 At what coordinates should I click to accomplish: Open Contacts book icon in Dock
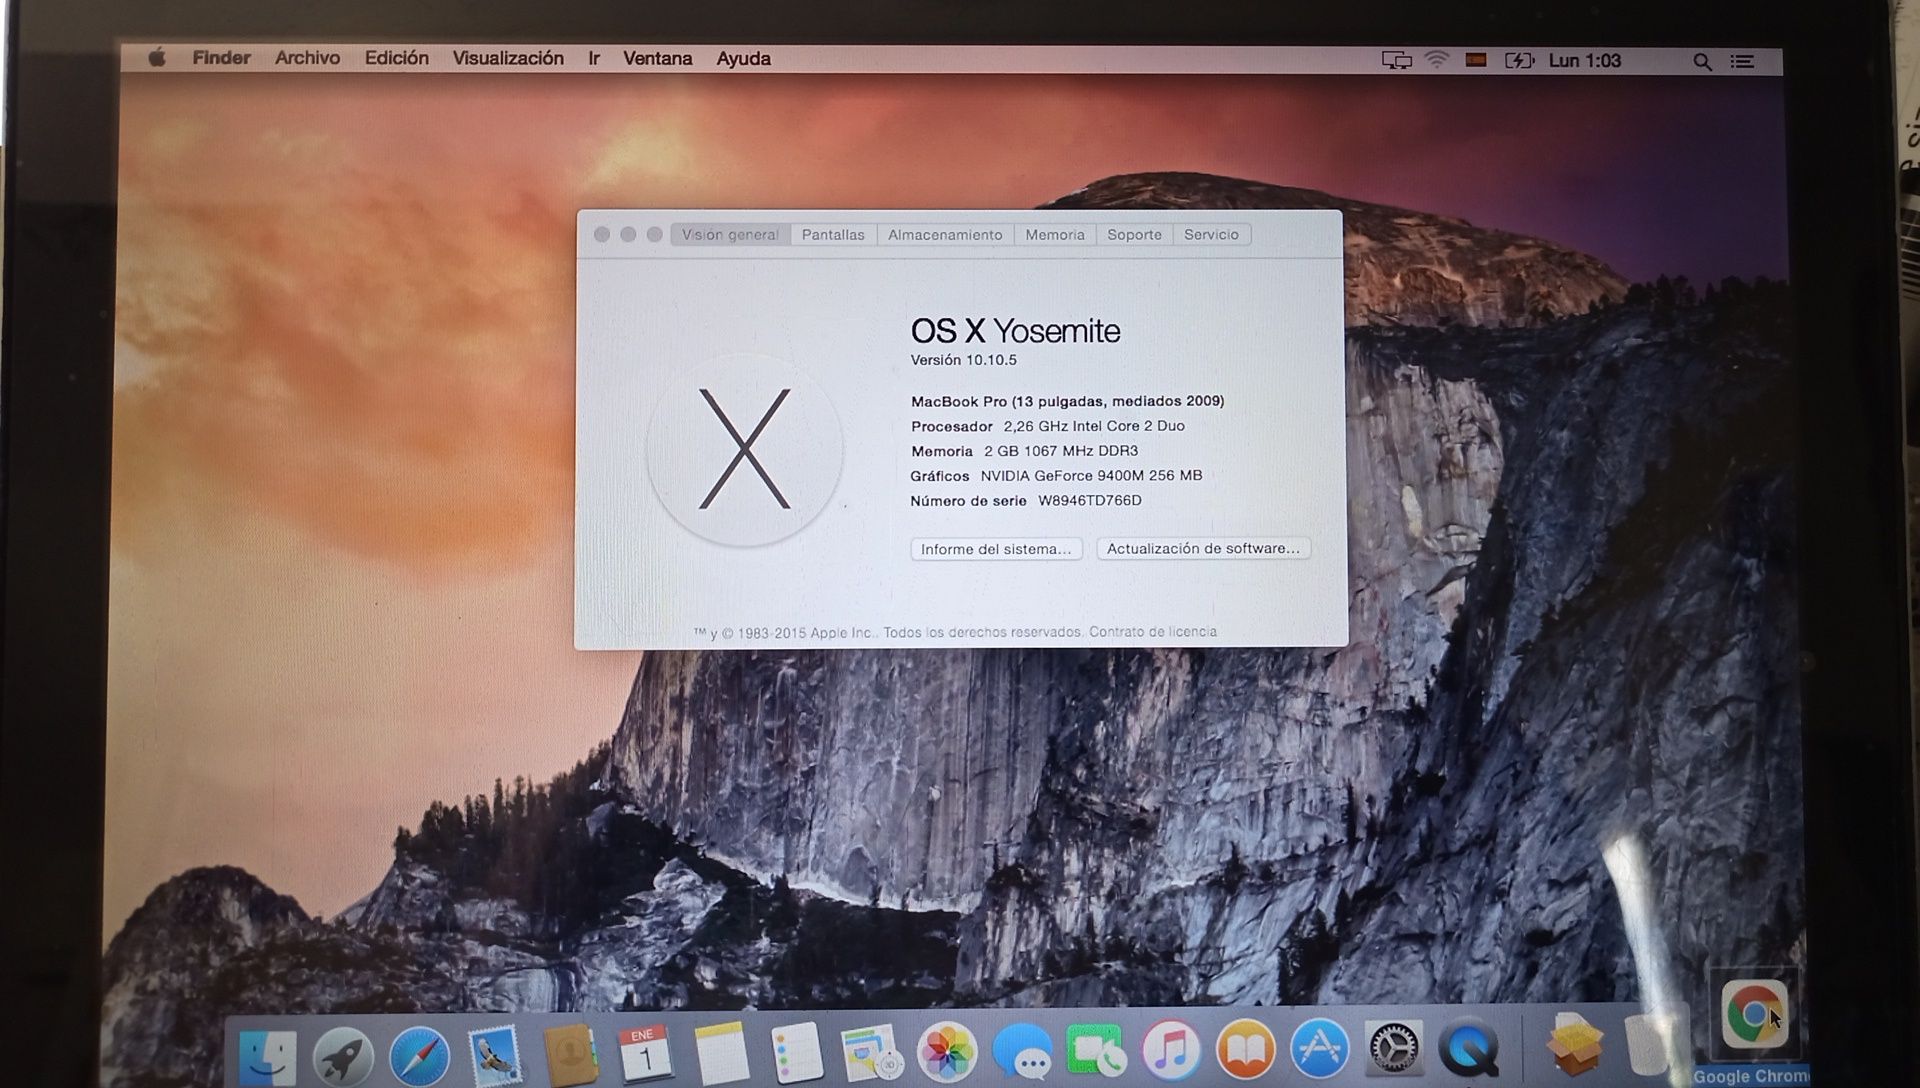click(x=570, y=1054)
